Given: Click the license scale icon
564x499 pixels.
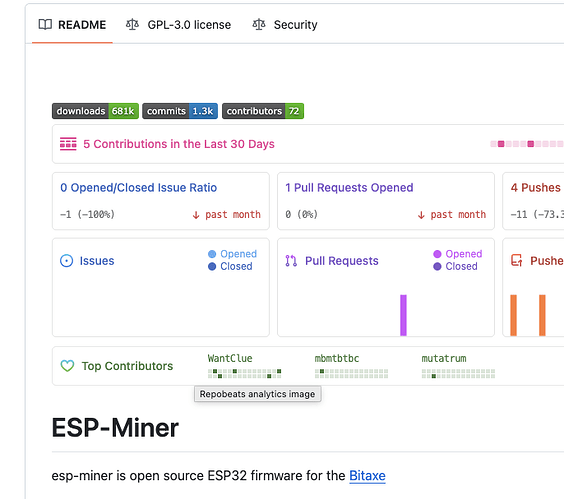Looking at the screenshot, I should tap(132, 24).
